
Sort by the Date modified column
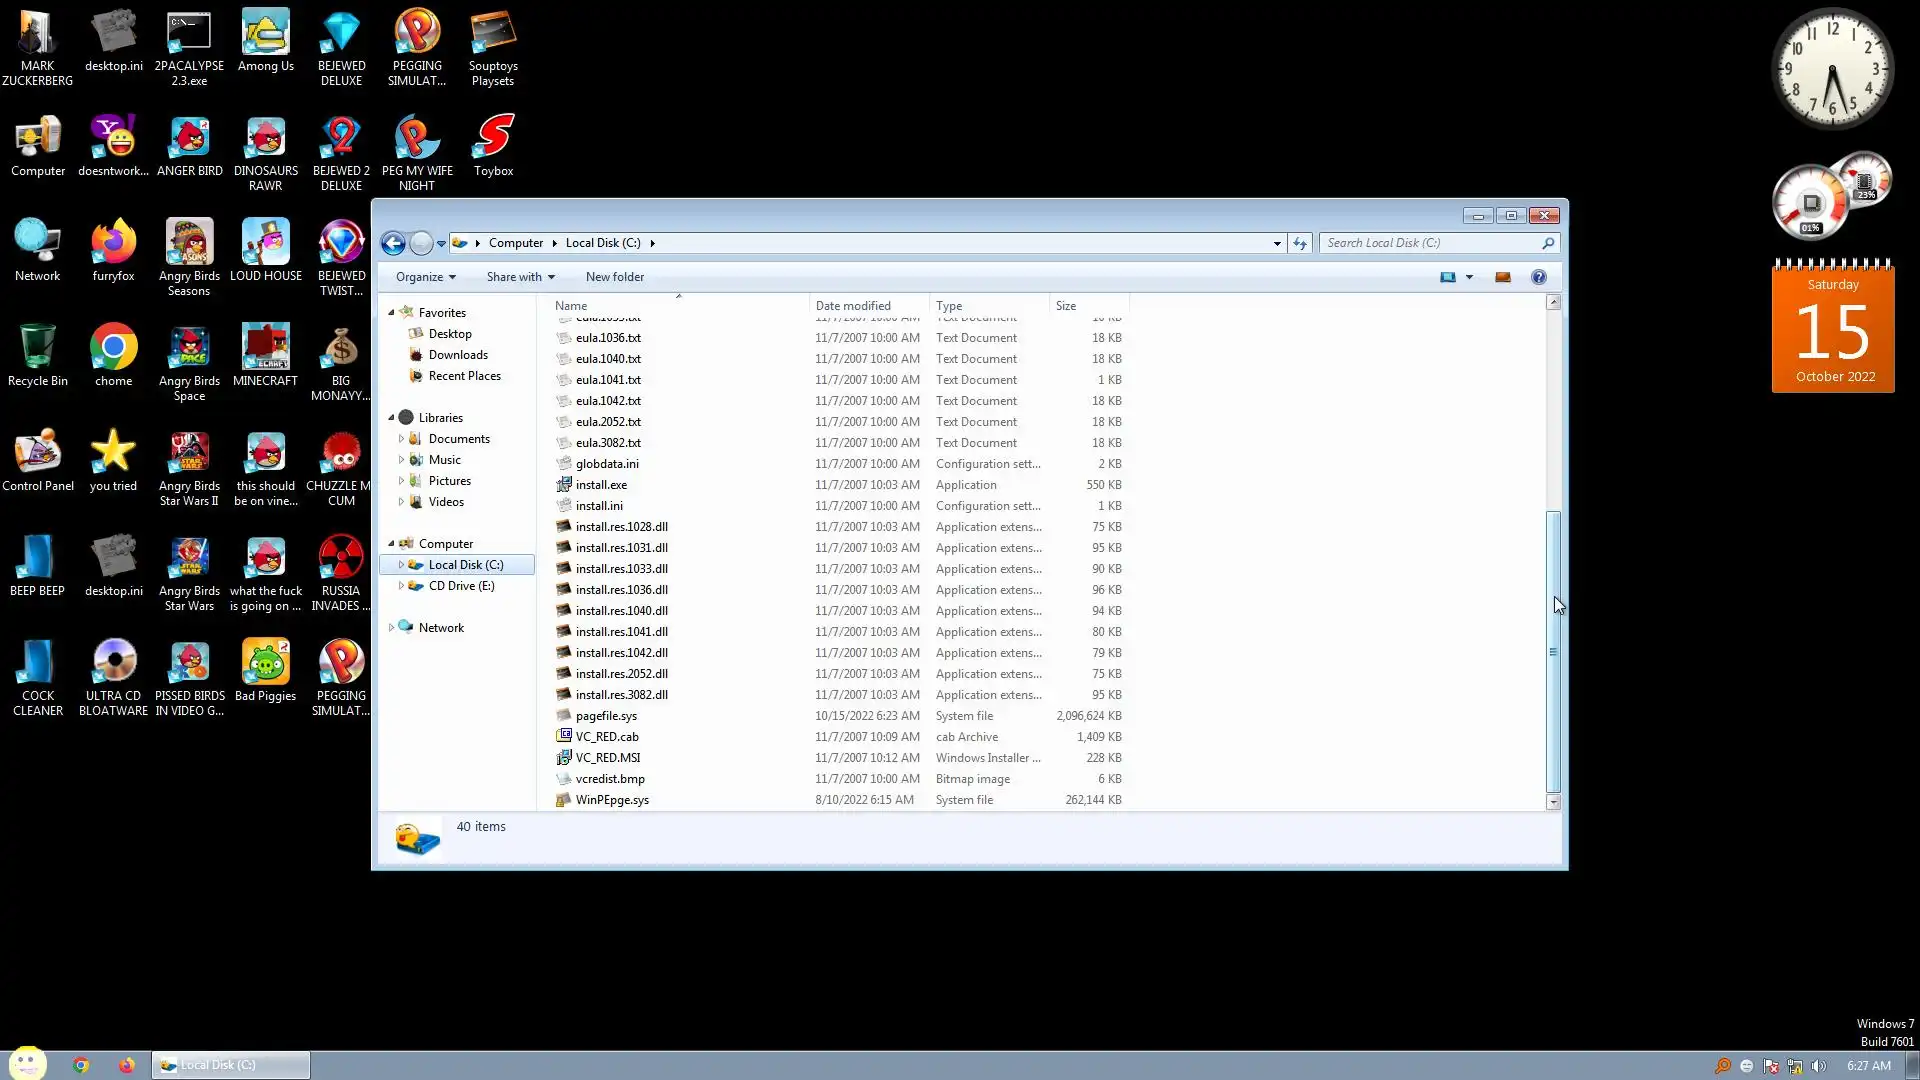[x=852, y=306]
